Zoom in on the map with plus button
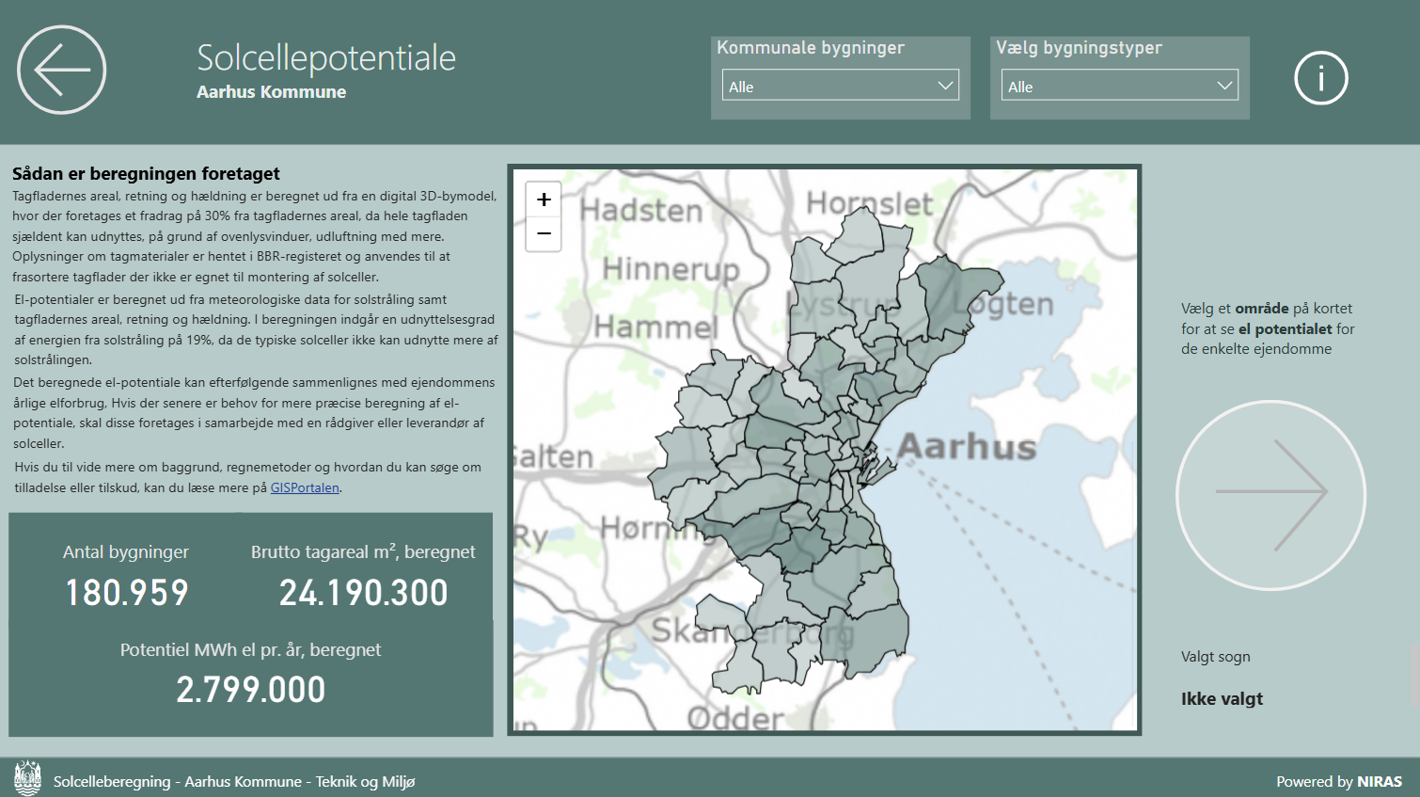This screenshot has width=1420, height=797. (x=543, y=199)
